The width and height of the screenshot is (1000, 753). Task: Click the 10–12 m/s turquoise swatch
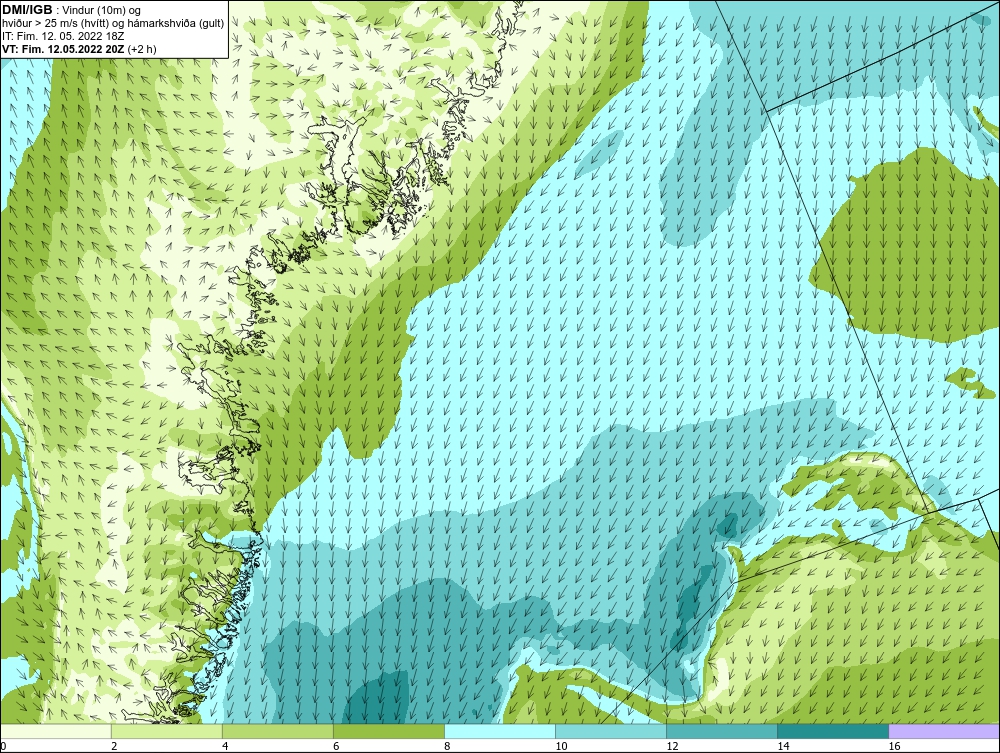[611, 731]
